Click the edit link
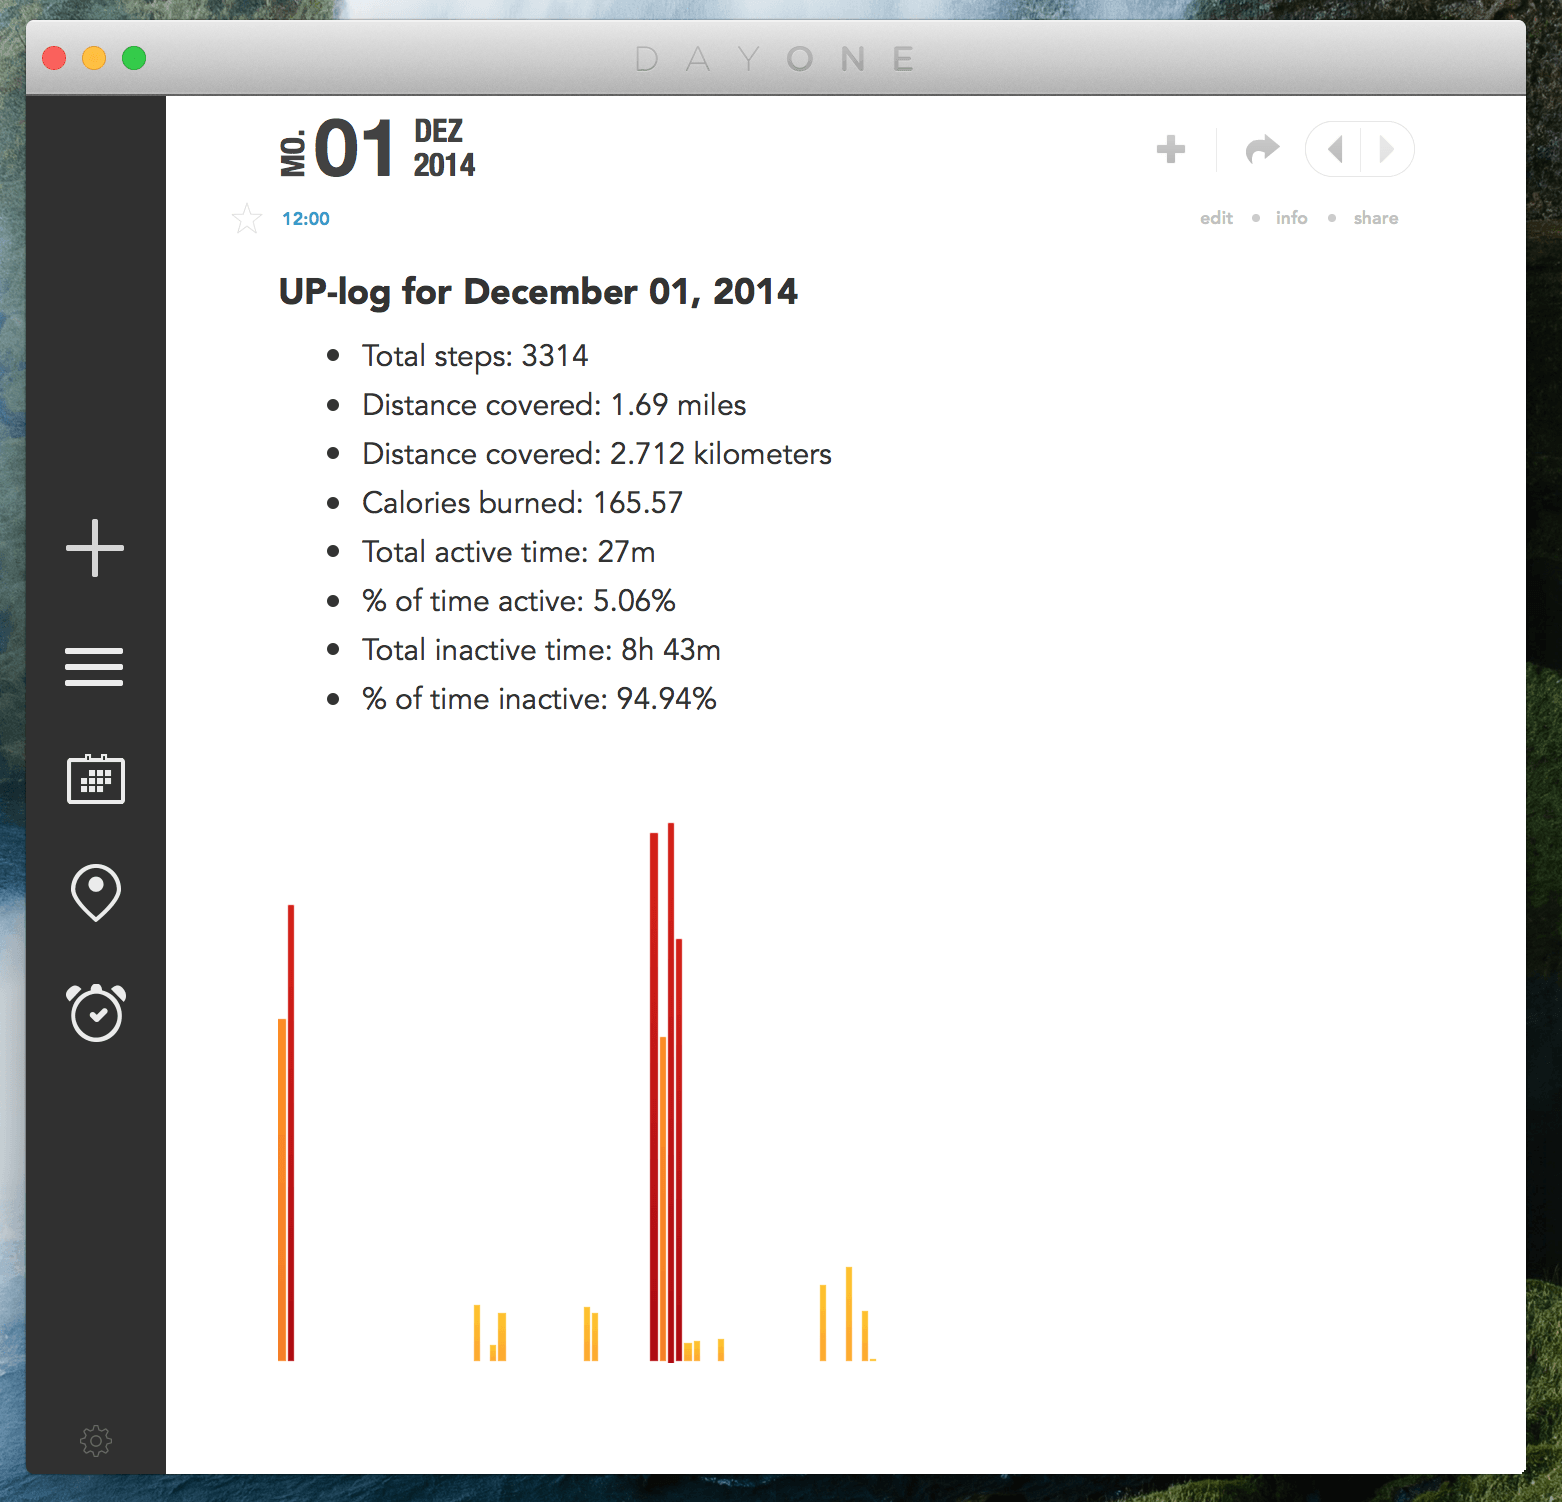The width and height of the screenshot is (1562, 1502). point(1216,218)
